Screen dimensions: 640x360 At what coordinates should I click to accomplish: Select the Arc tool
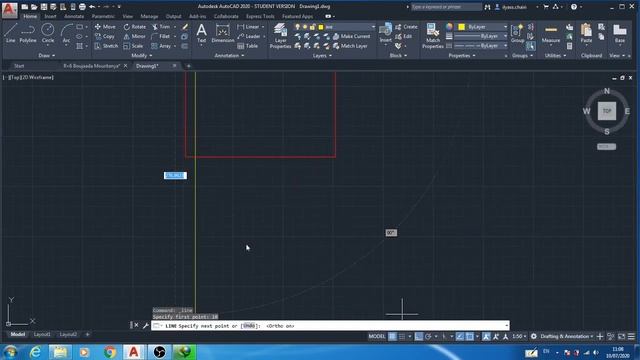point(66,33)
